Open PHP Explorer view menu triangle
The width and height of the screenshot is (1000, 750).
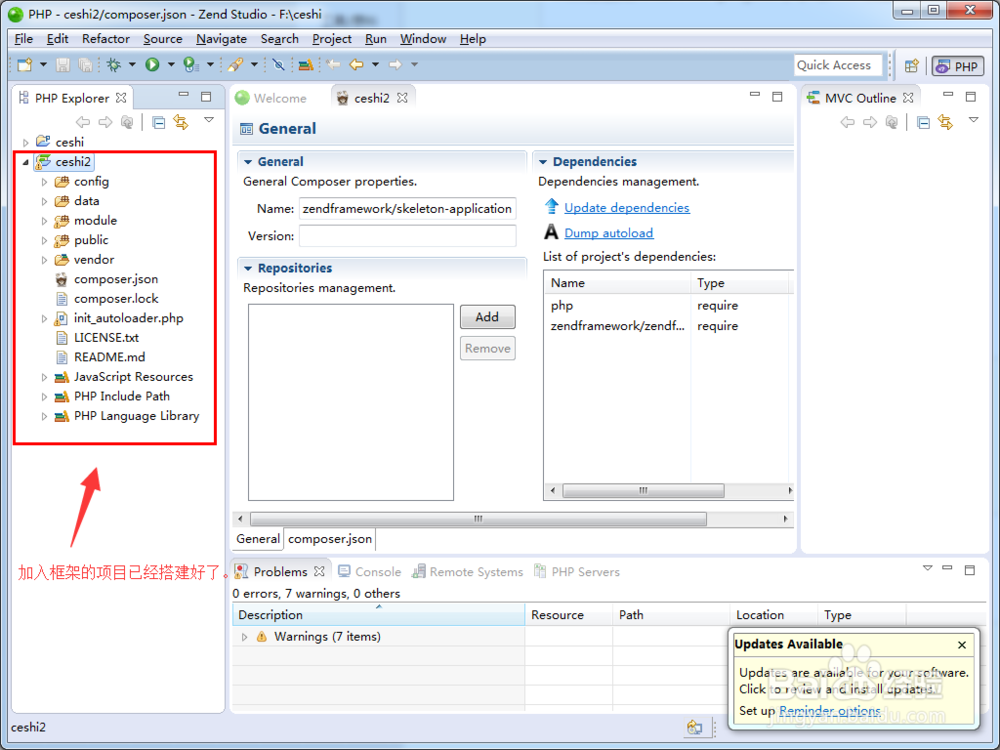point(209,120)
